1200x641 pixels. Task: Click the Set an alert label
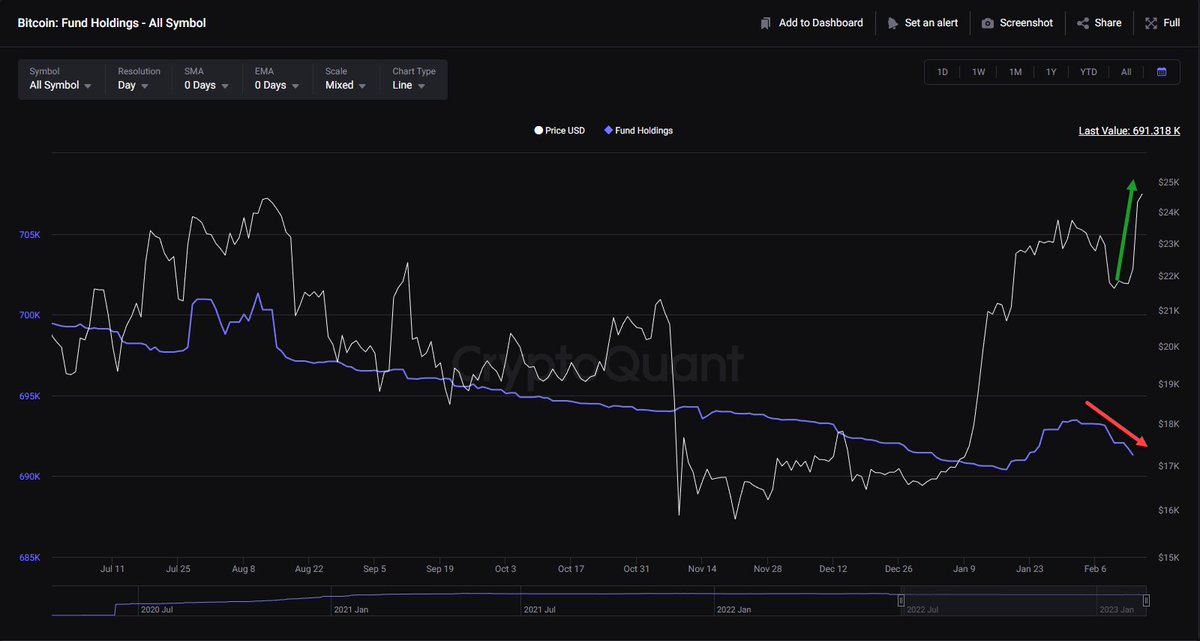(931, 23)
